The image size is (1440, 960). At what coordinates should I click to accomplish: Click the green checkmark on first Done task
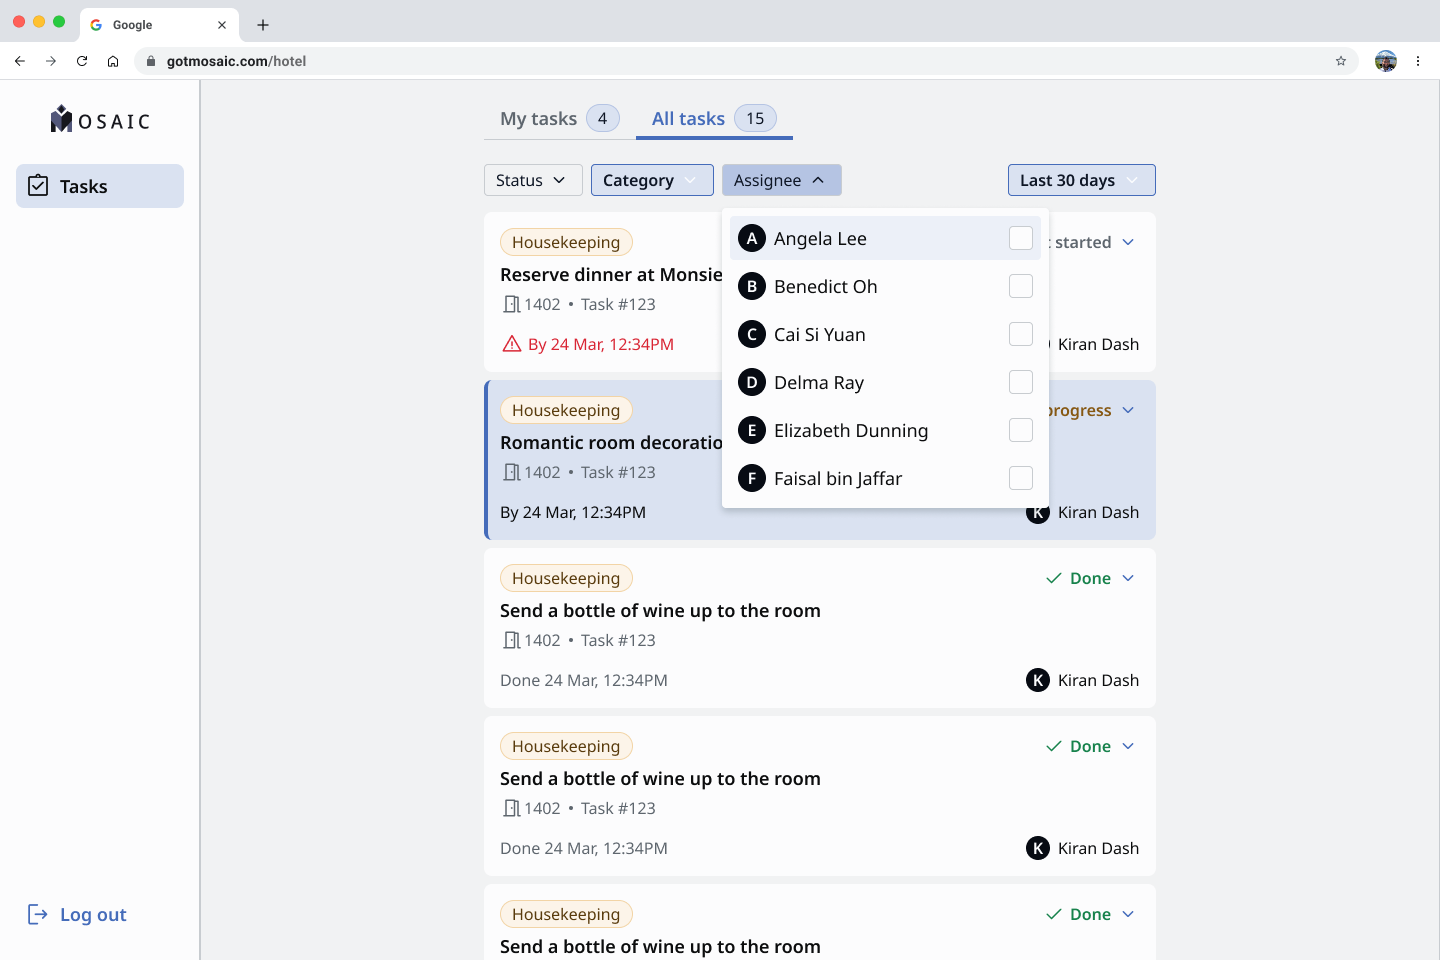pos(1054,578)
